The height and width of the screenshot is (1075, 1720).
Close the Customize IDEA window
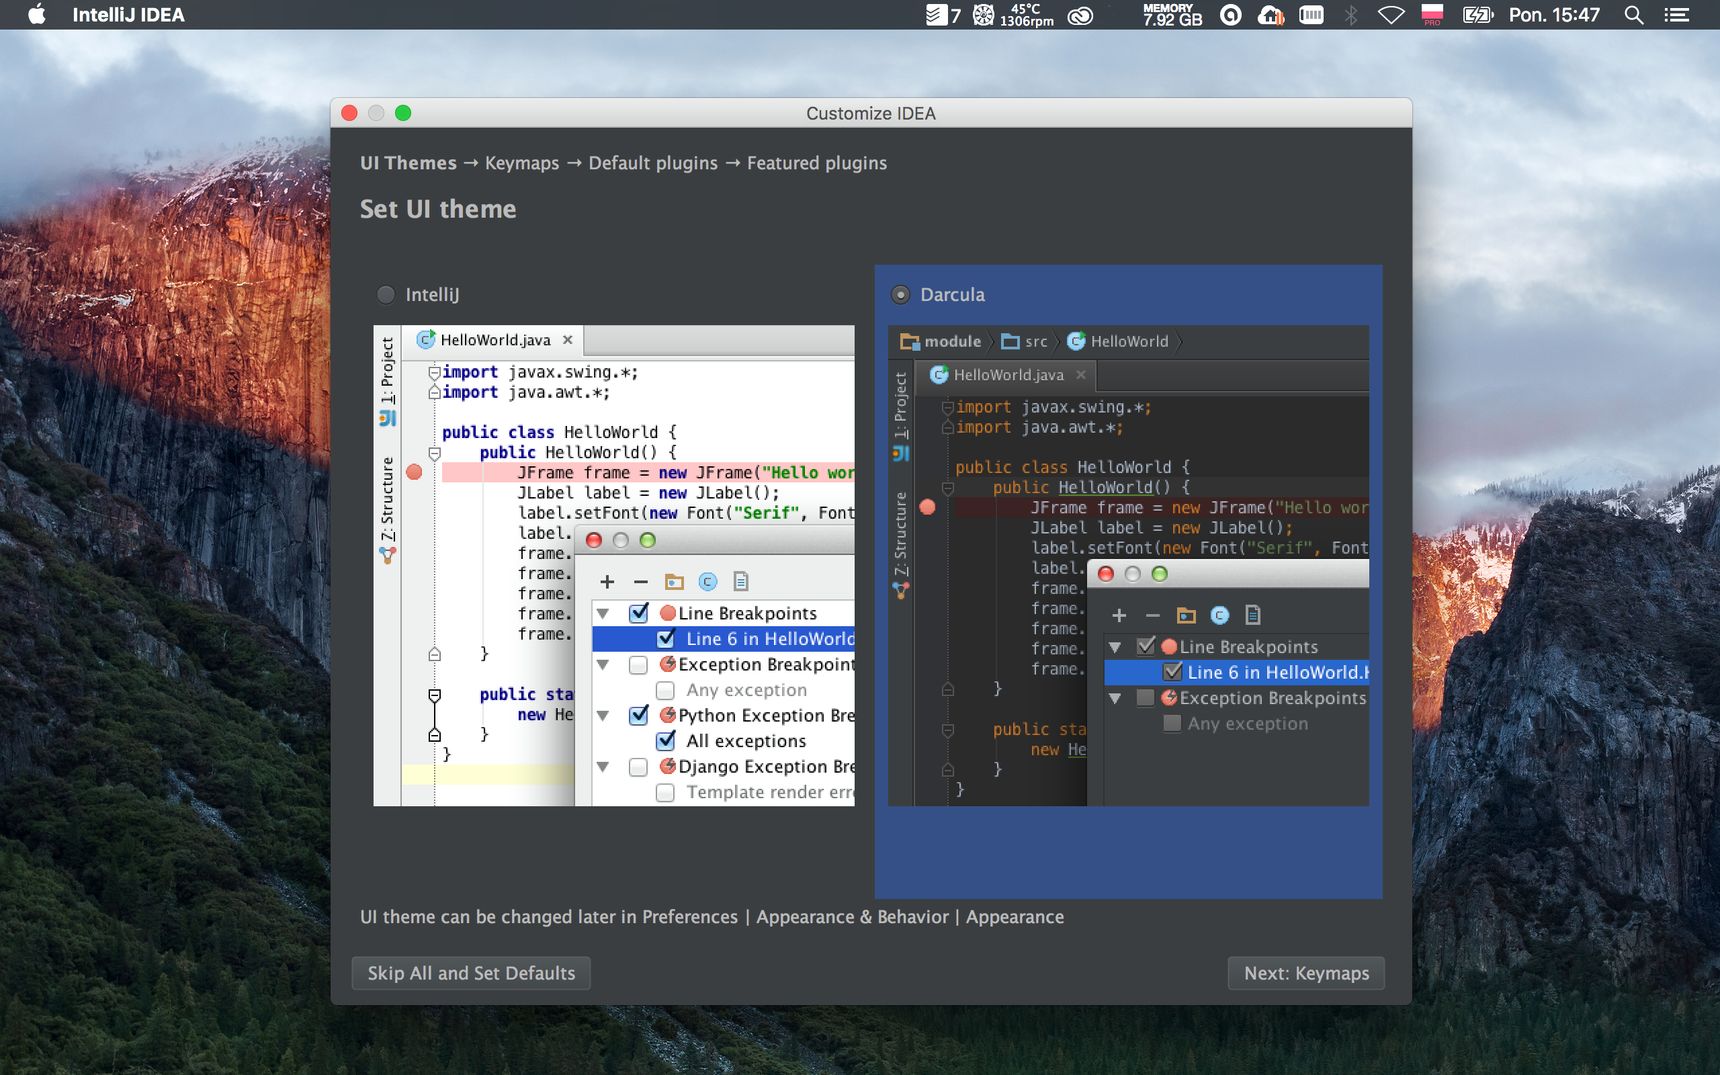click(x=349, y=113)
